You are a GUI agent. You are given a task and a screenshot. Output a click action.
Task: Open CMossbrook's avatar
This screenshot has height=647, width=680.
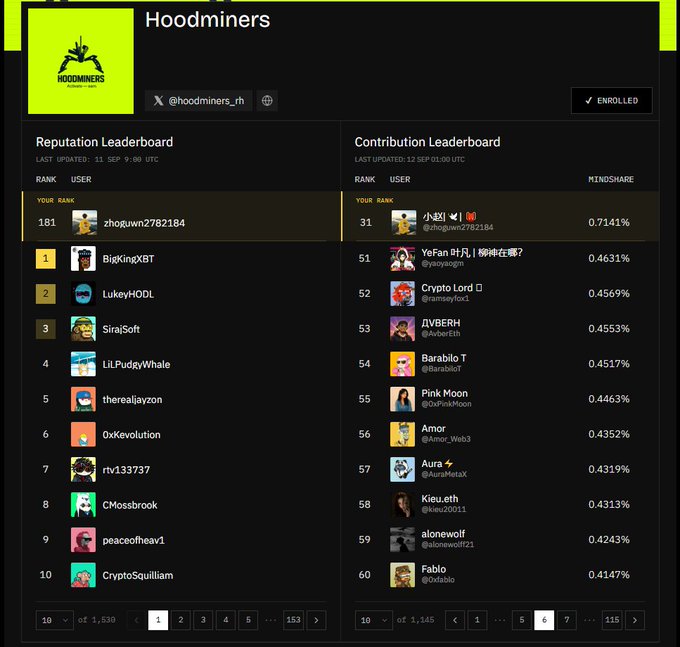(83, 505)
